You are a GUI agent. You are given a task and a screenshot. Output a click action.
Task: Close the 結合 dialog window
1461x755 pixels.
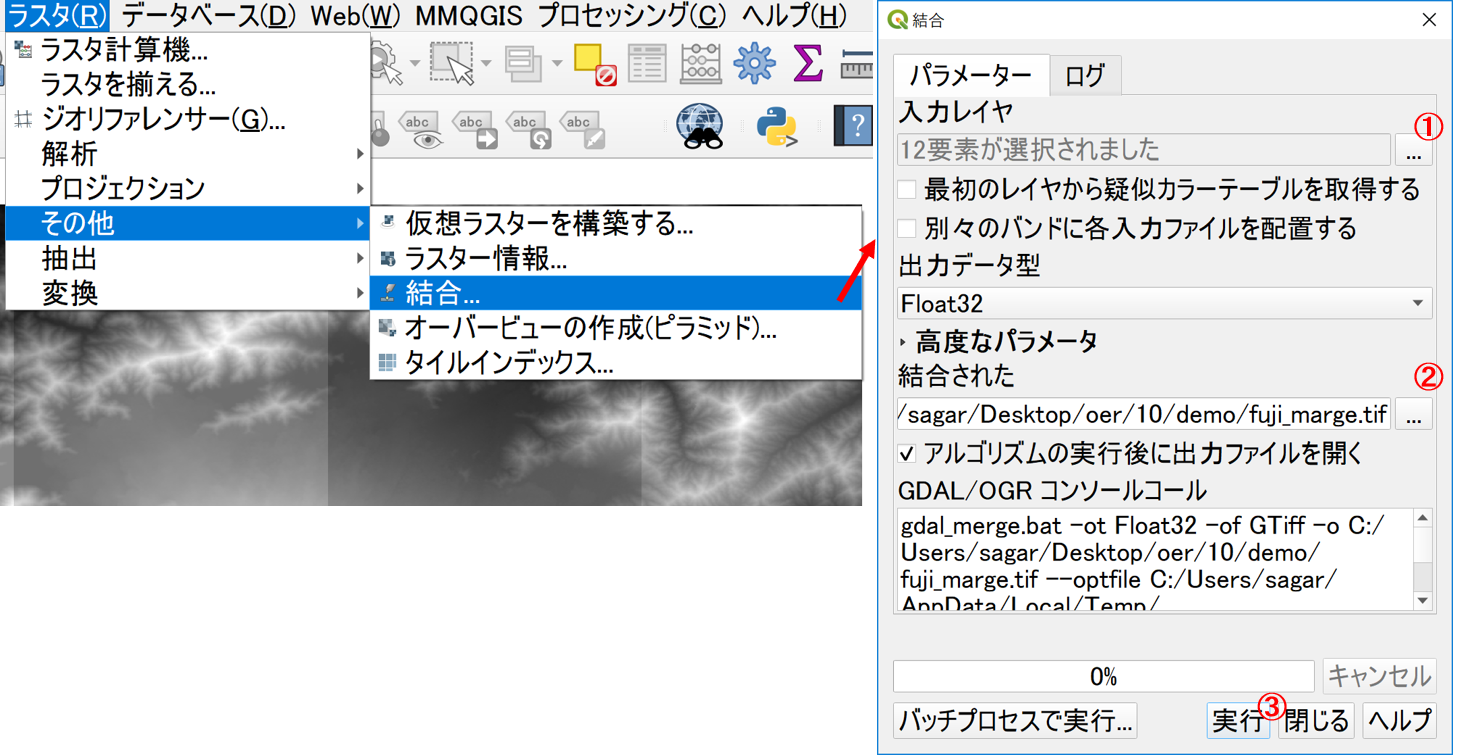coord(1429,20)
